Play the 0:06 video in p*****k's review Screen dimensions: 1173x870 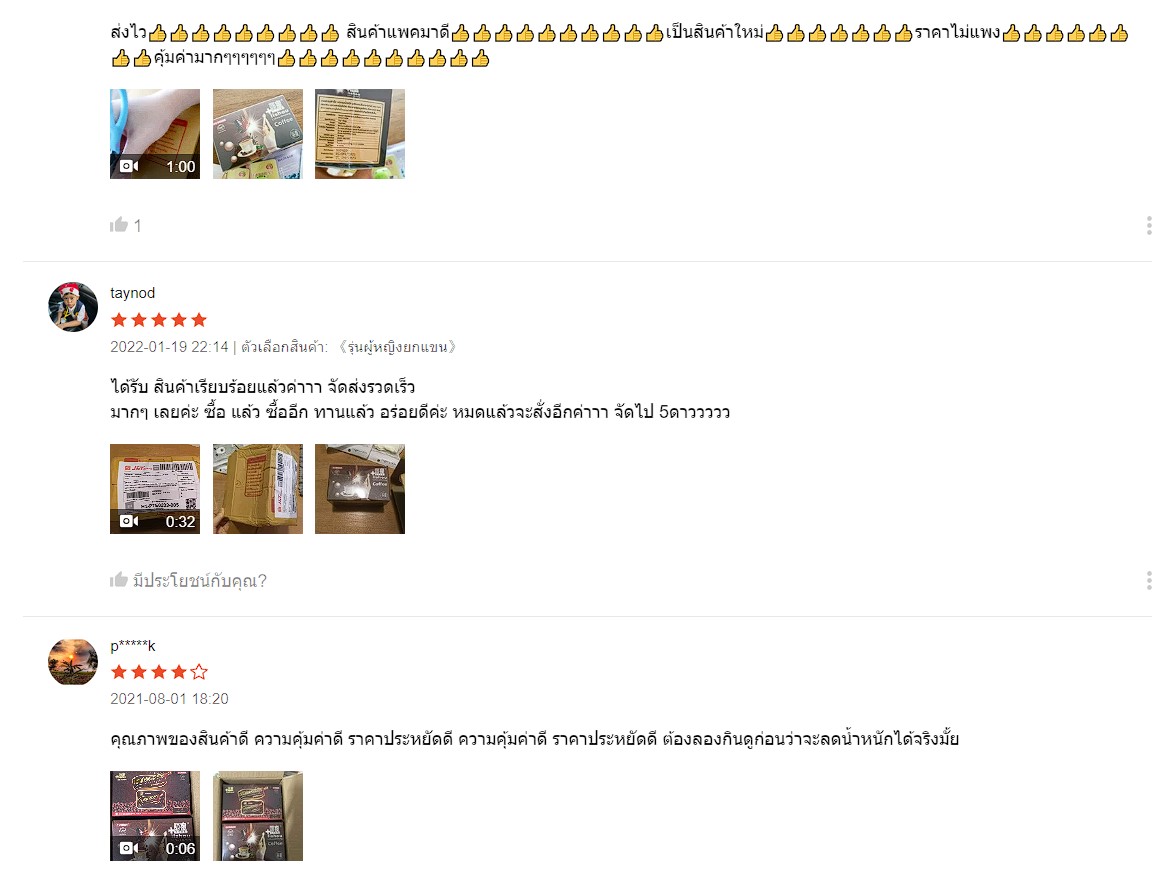pos(155,815)
